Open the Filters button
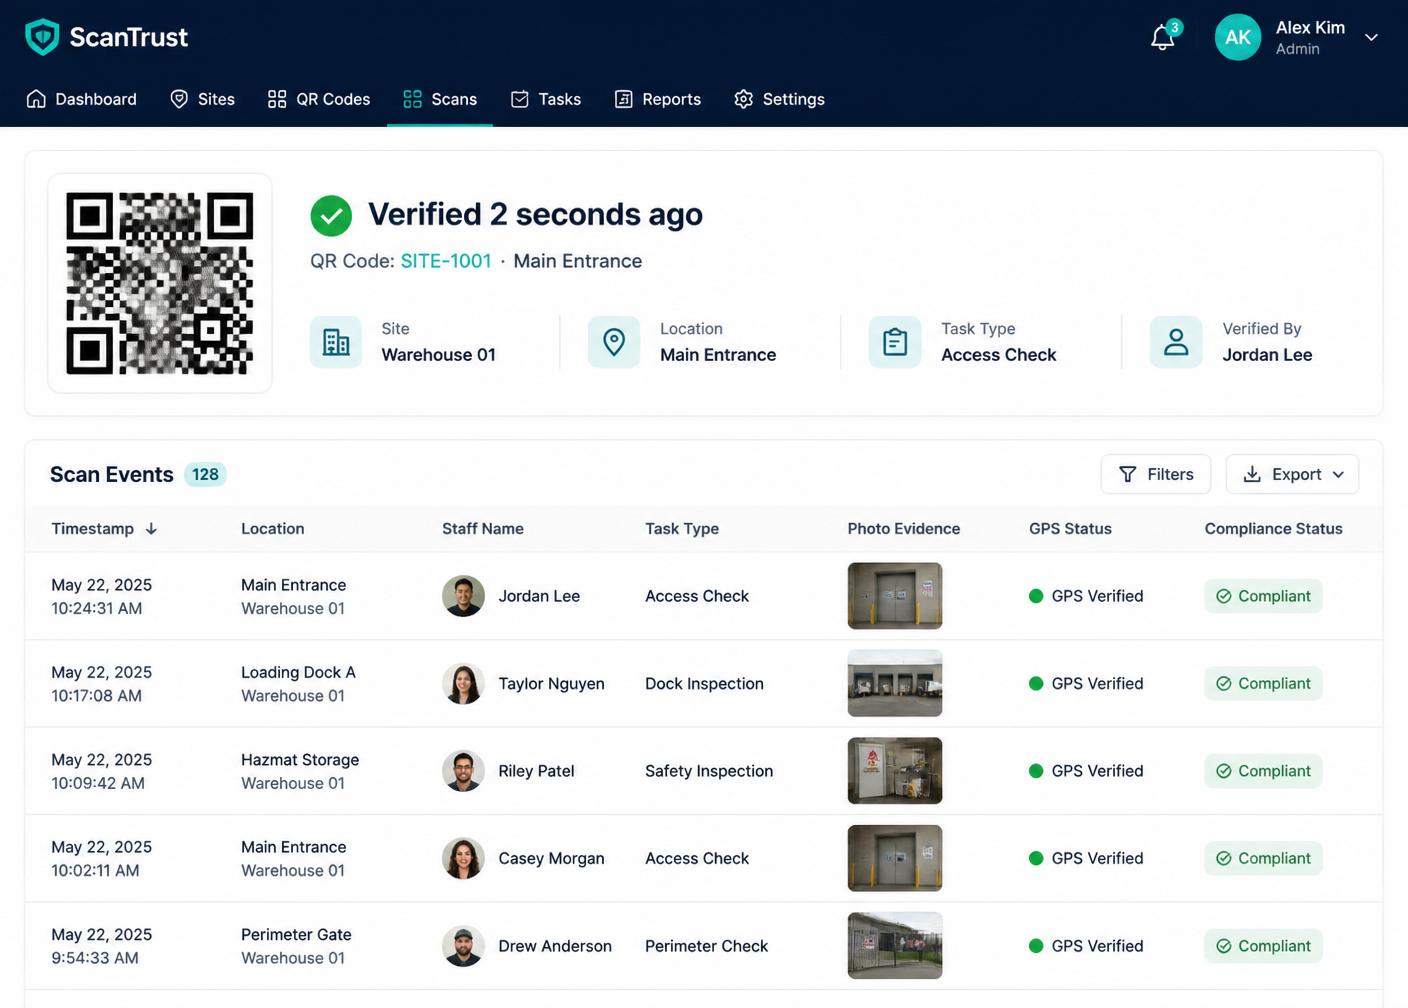The height and width of the screenshot is (1008, 1408). pyautogui.click(x=1156, y=474)
